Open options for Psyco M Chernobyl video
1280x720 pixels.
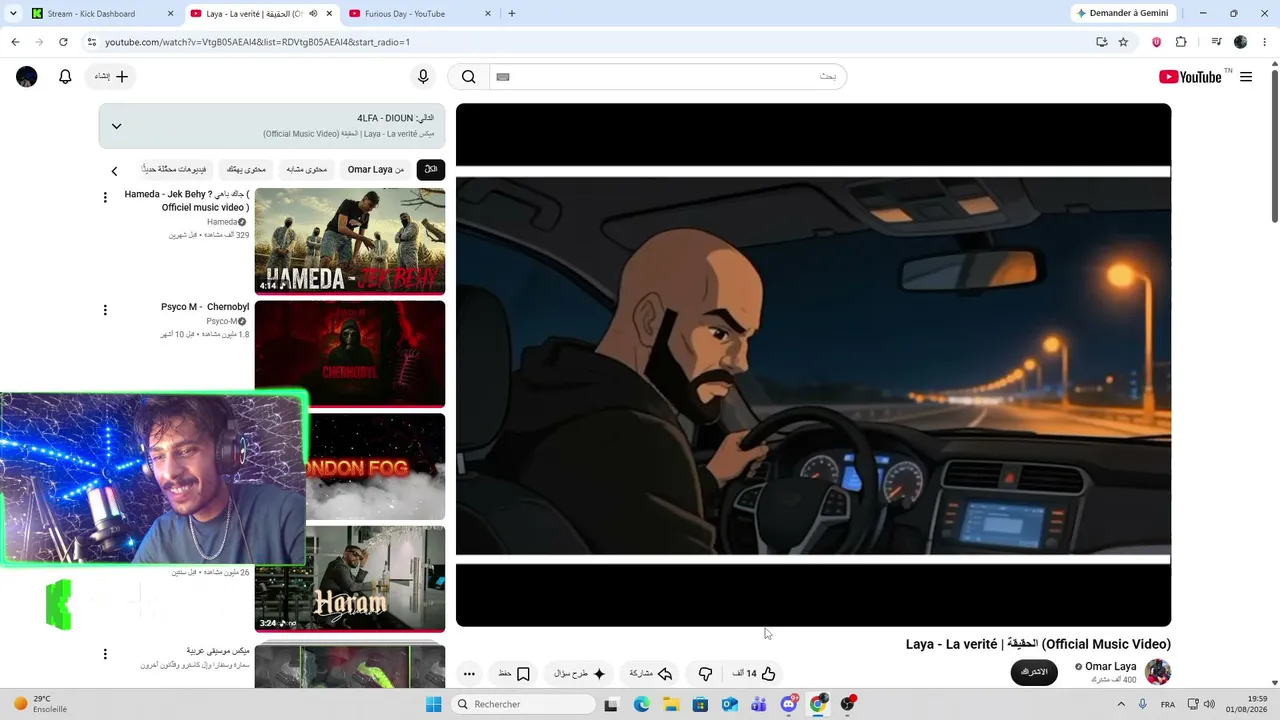pos(105,311)
